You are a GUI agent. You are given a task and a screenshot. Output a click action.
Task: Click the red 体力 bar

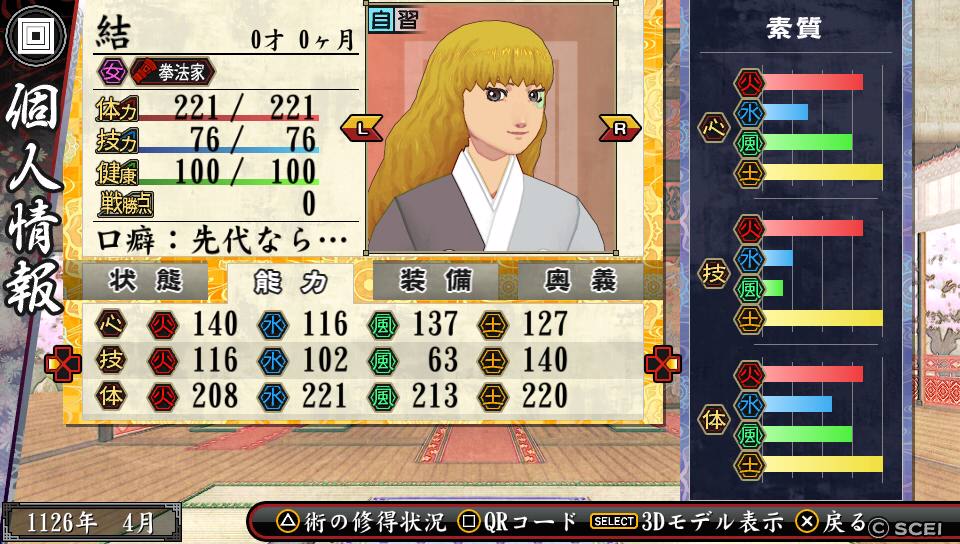pos(227,117)
